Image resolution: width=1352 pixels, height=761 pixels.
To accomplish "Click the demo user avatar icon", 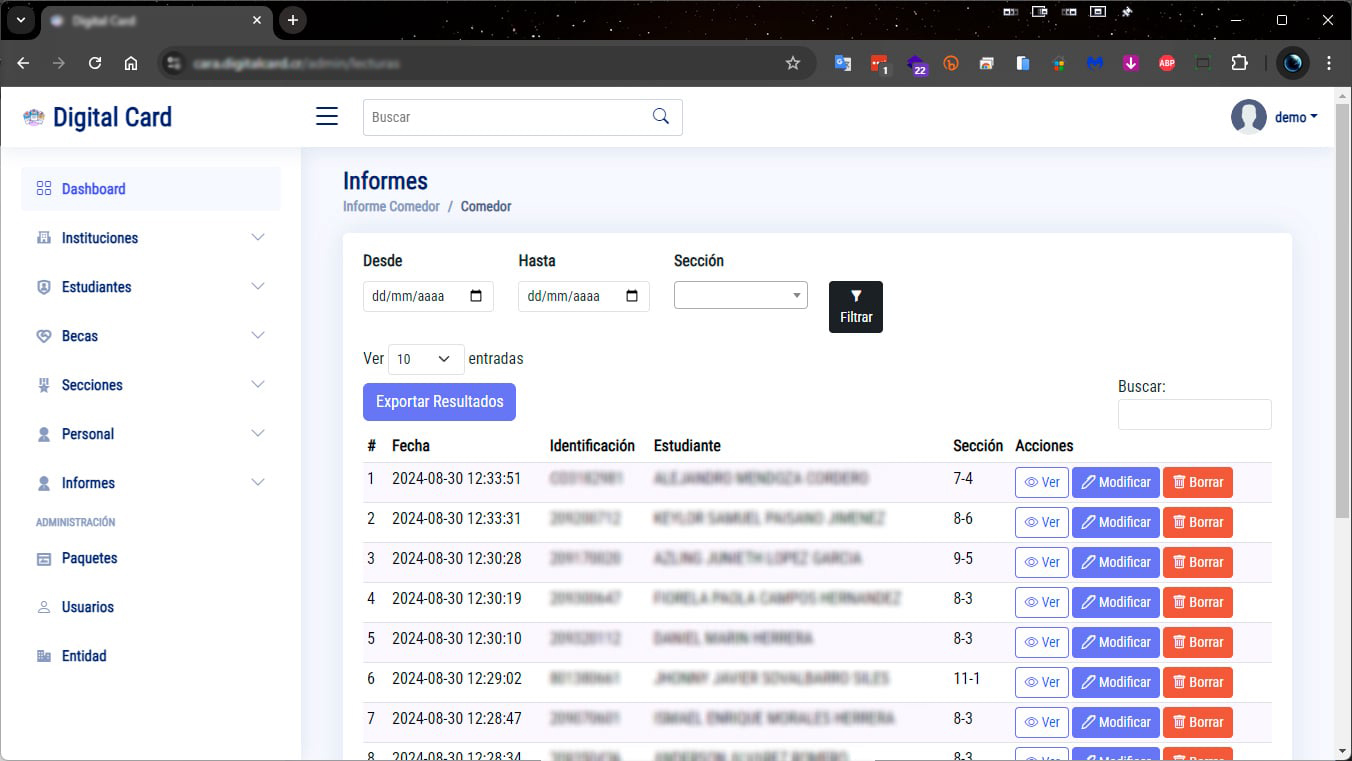I will [1248, 117].
